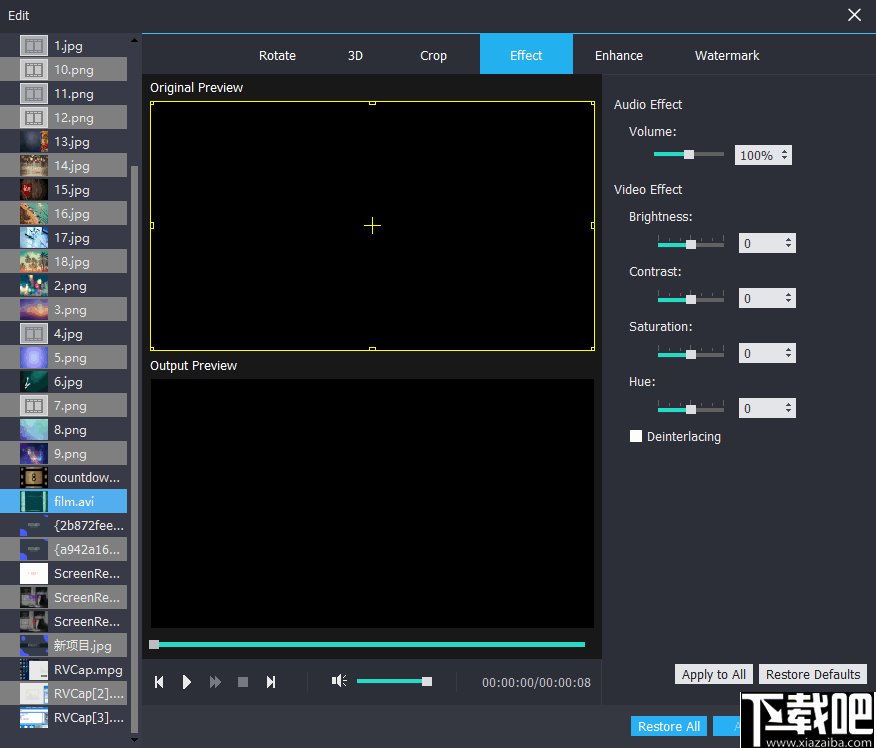Jump to the next frame
This screenshot has width=876, height=748.
click(x=271, y=681)
